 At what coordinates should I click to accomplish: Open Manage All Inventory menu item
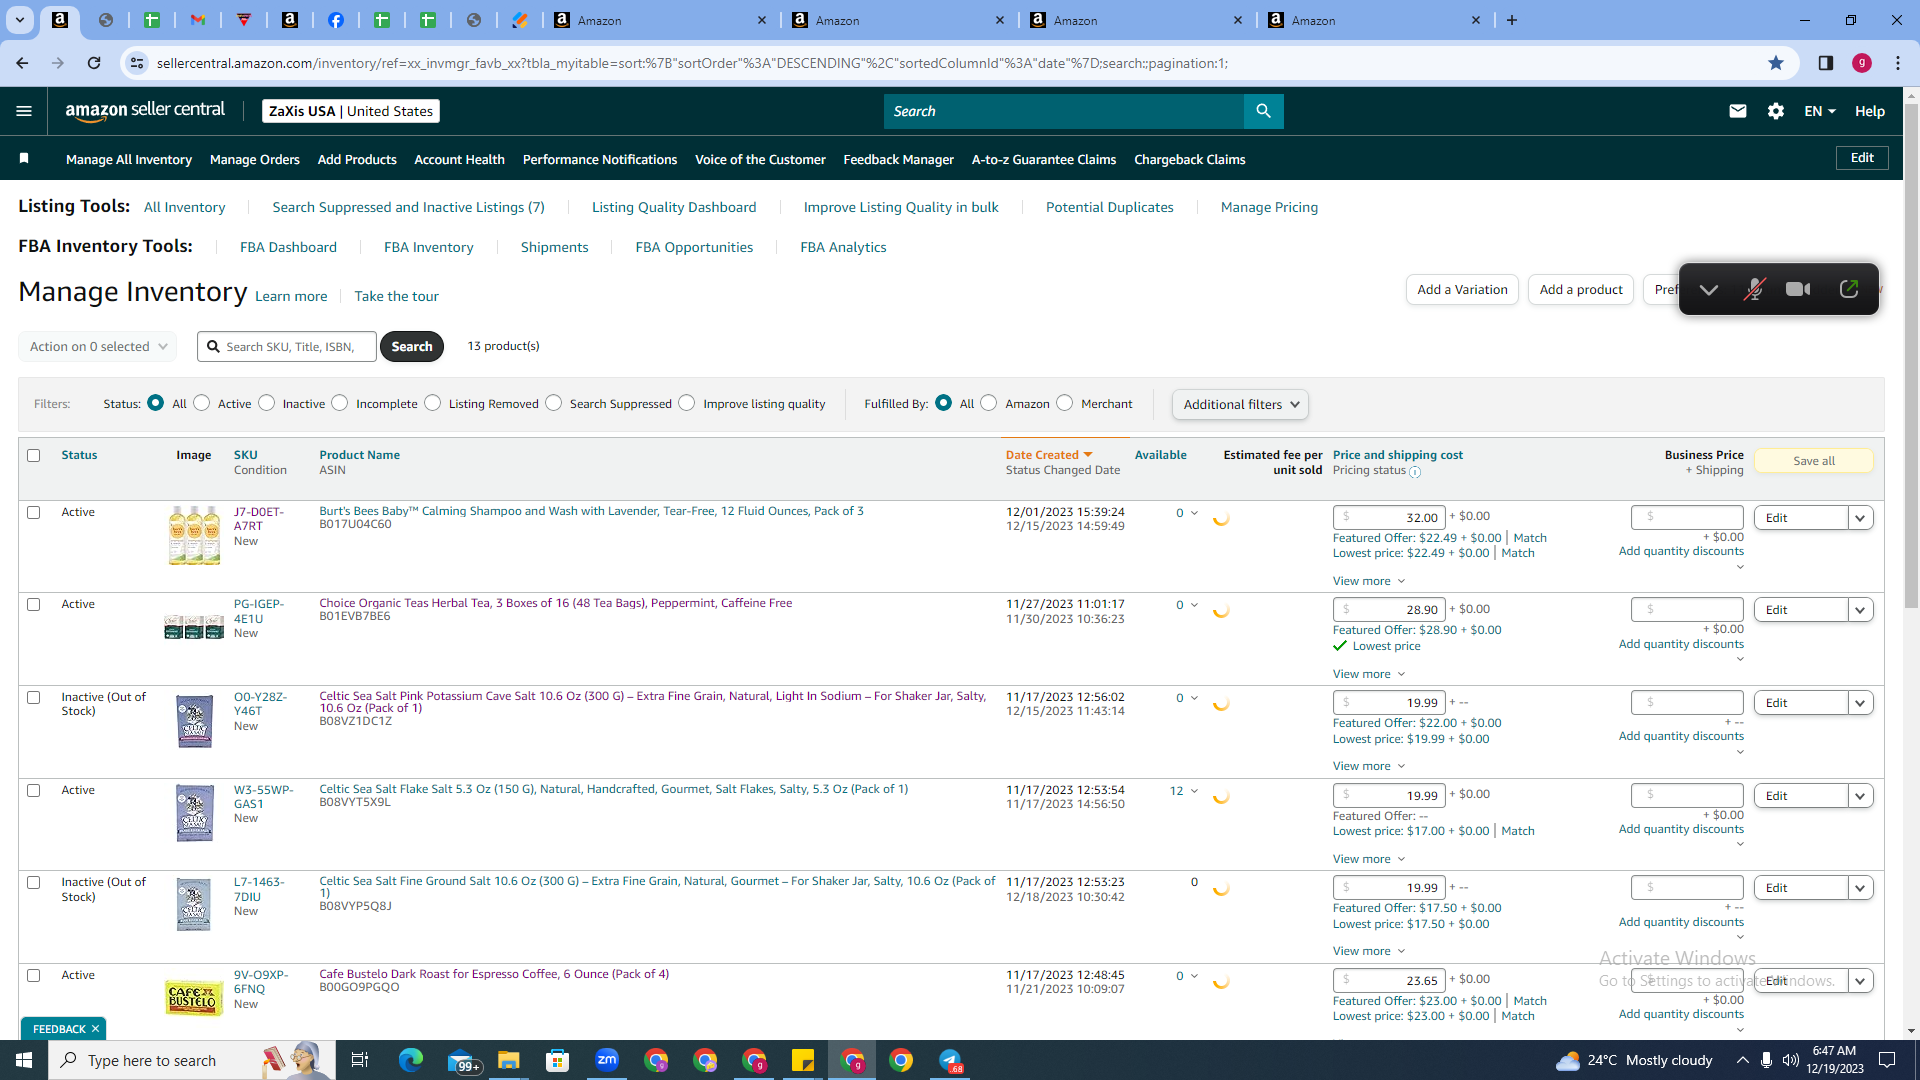point(129,159)
